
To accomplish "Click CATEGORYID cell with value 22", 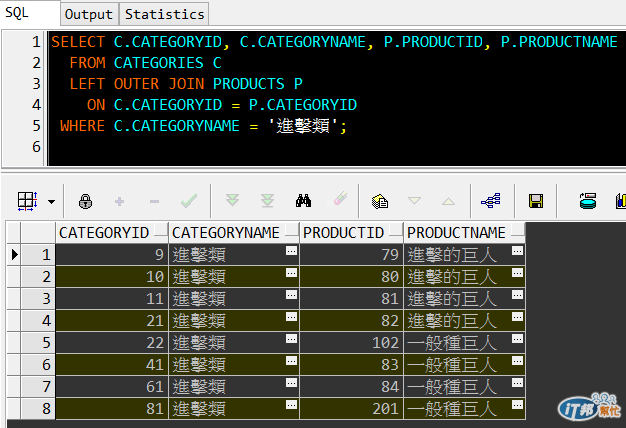I will [x=112, y=342].
